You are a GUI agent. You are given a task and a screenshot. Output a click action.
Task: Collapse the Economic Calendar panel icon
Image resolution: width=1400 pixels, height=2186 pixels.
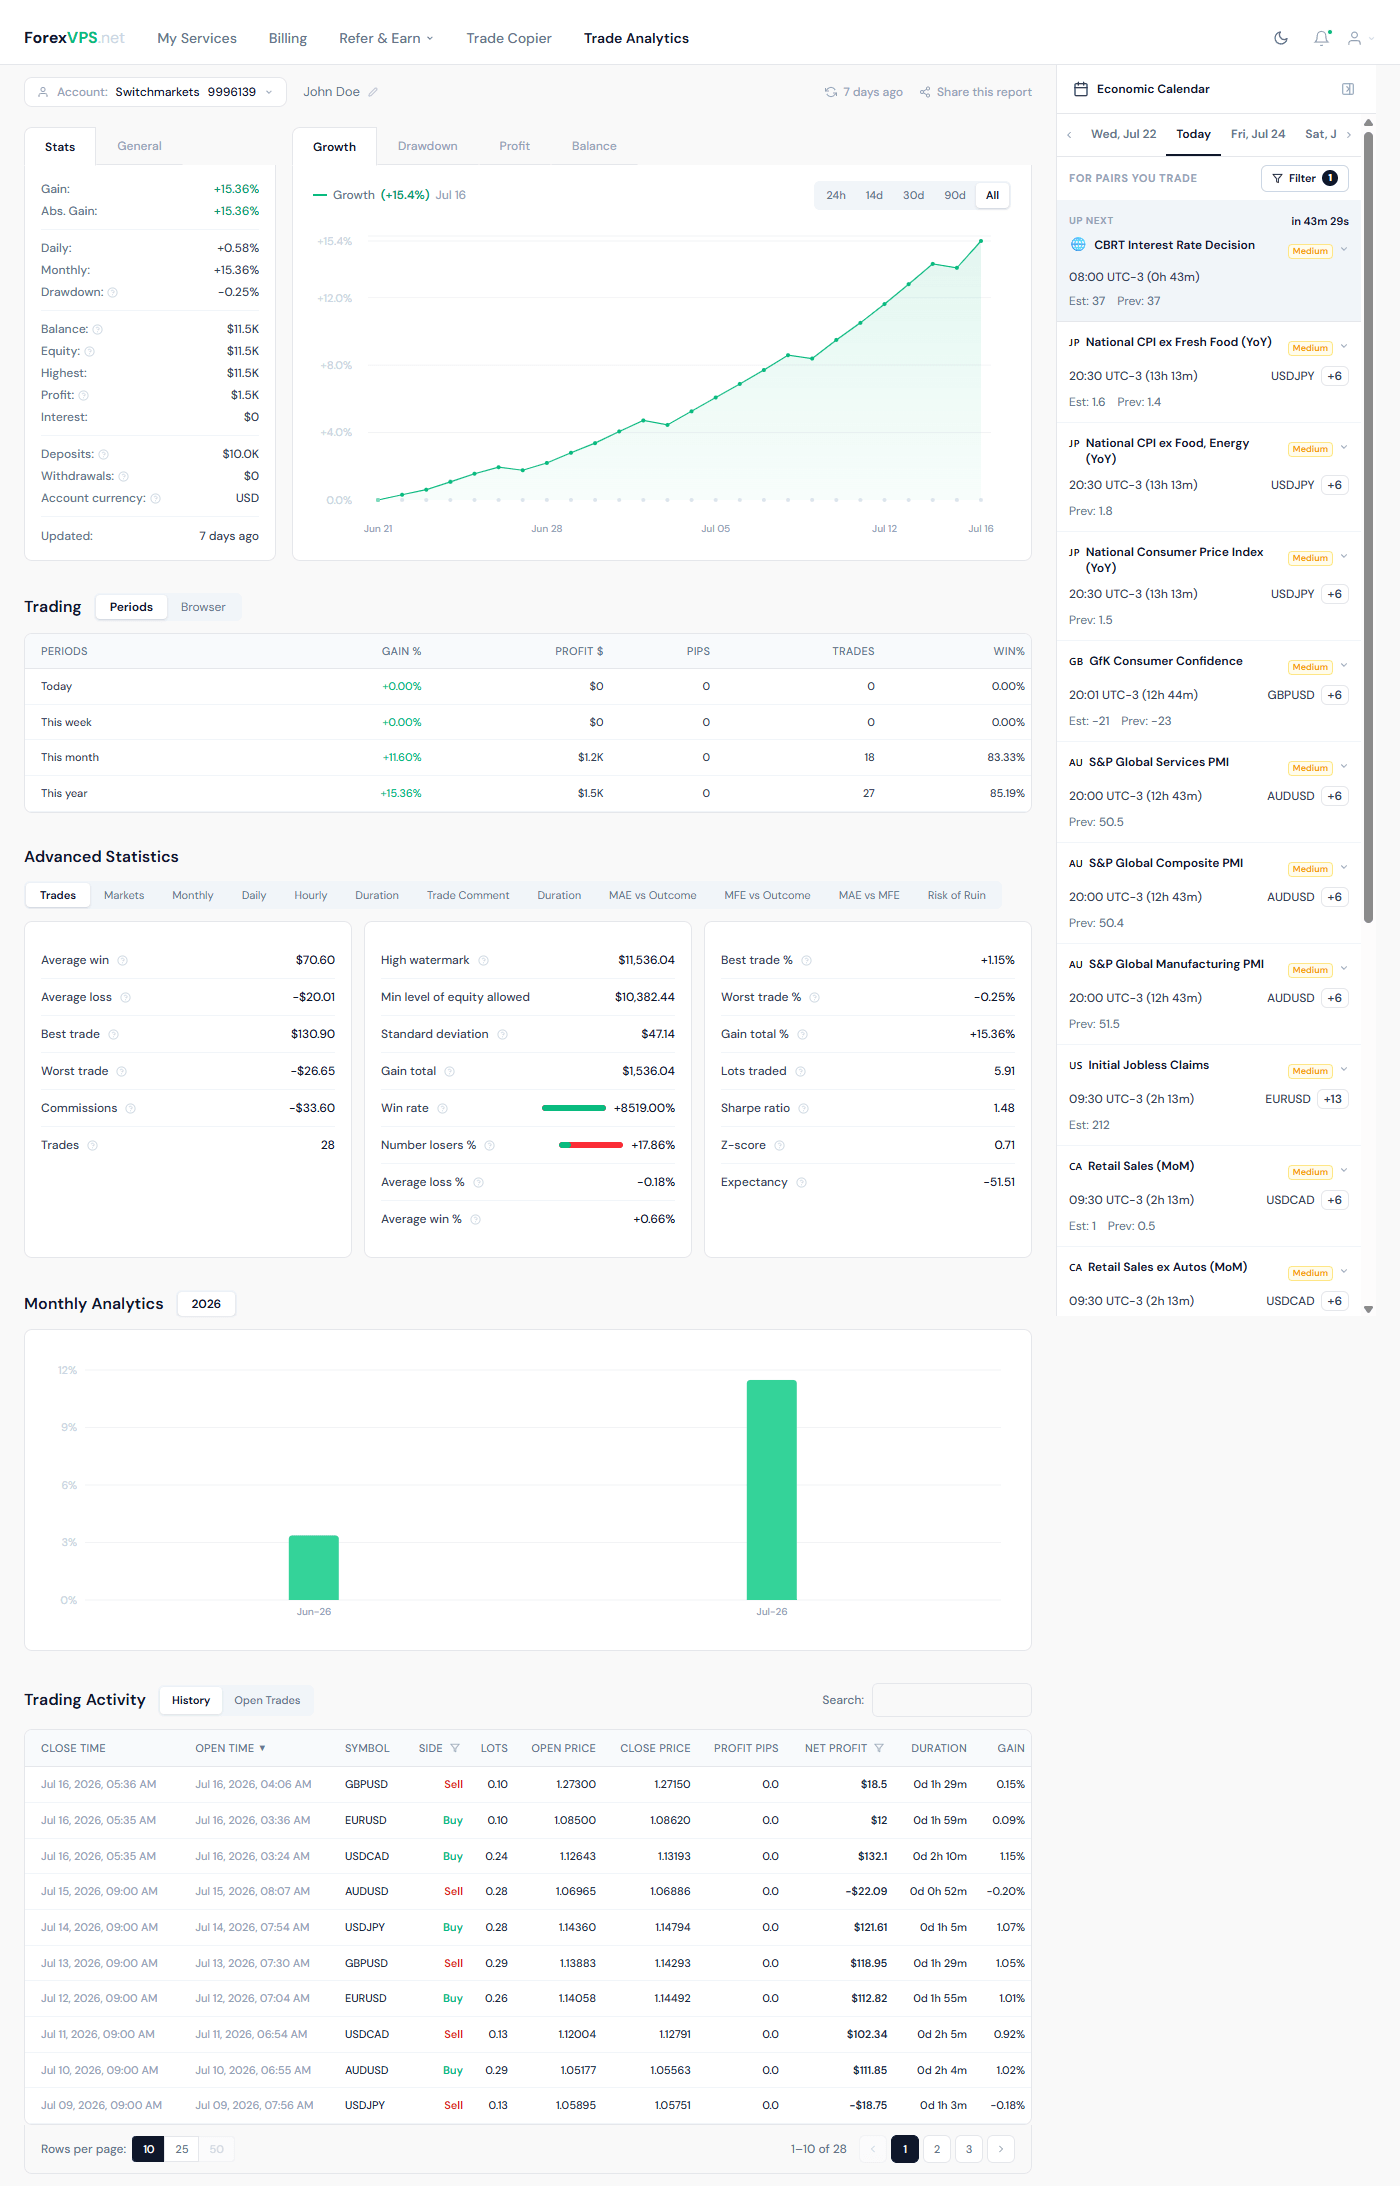(1348, 89)
